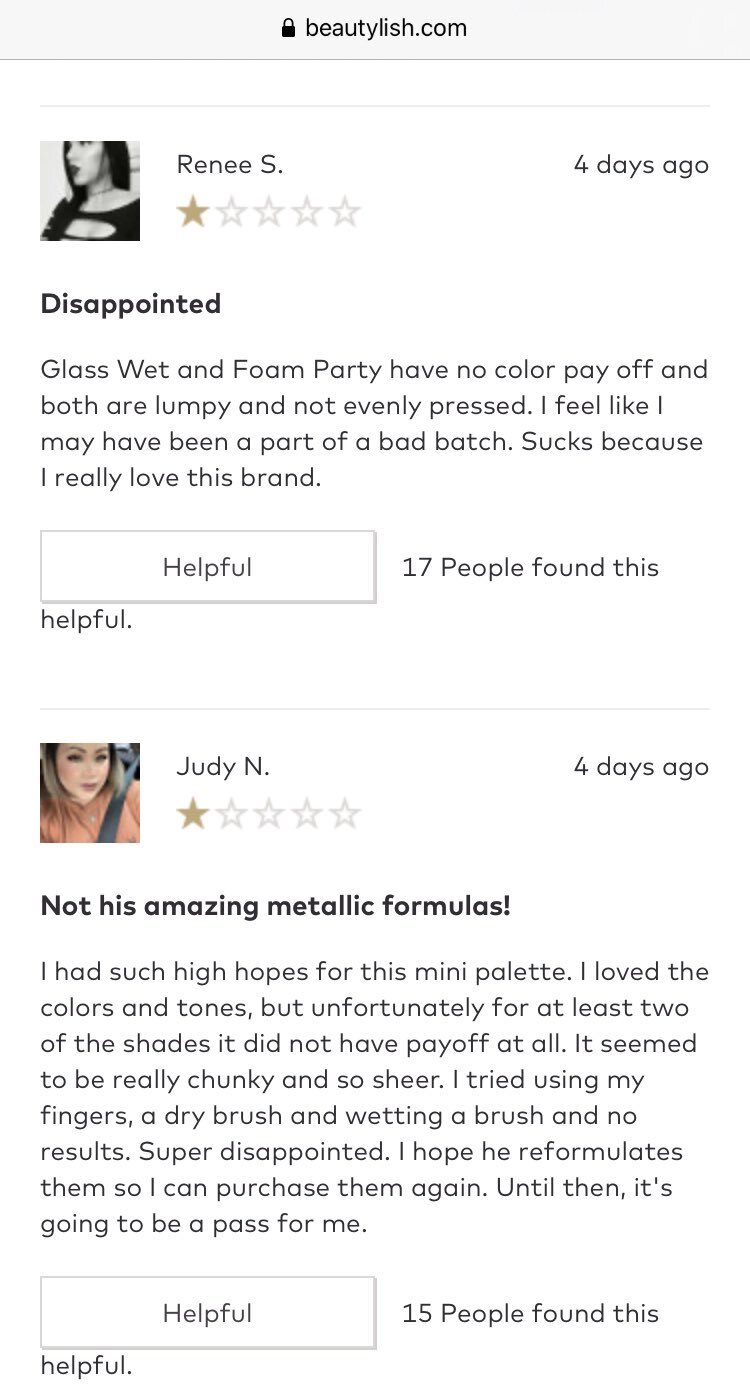Click the filled gold star on Renee's review
Image resolution: width=750 pixels, height=1386 pixels.
click(x=192, y=212)
